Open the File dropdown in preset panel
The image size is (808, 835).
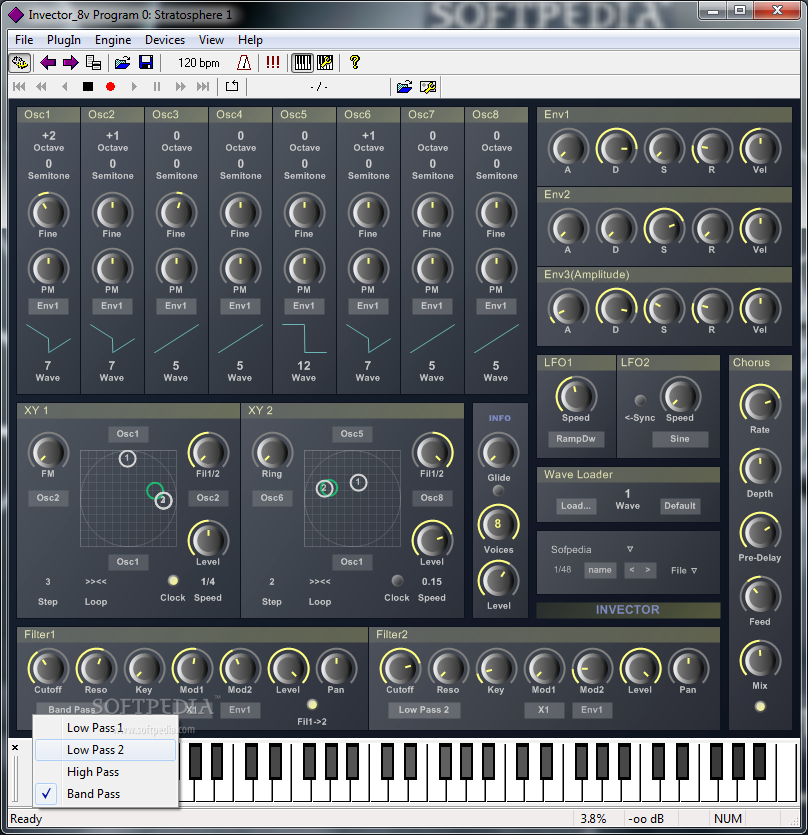point(684,570)
